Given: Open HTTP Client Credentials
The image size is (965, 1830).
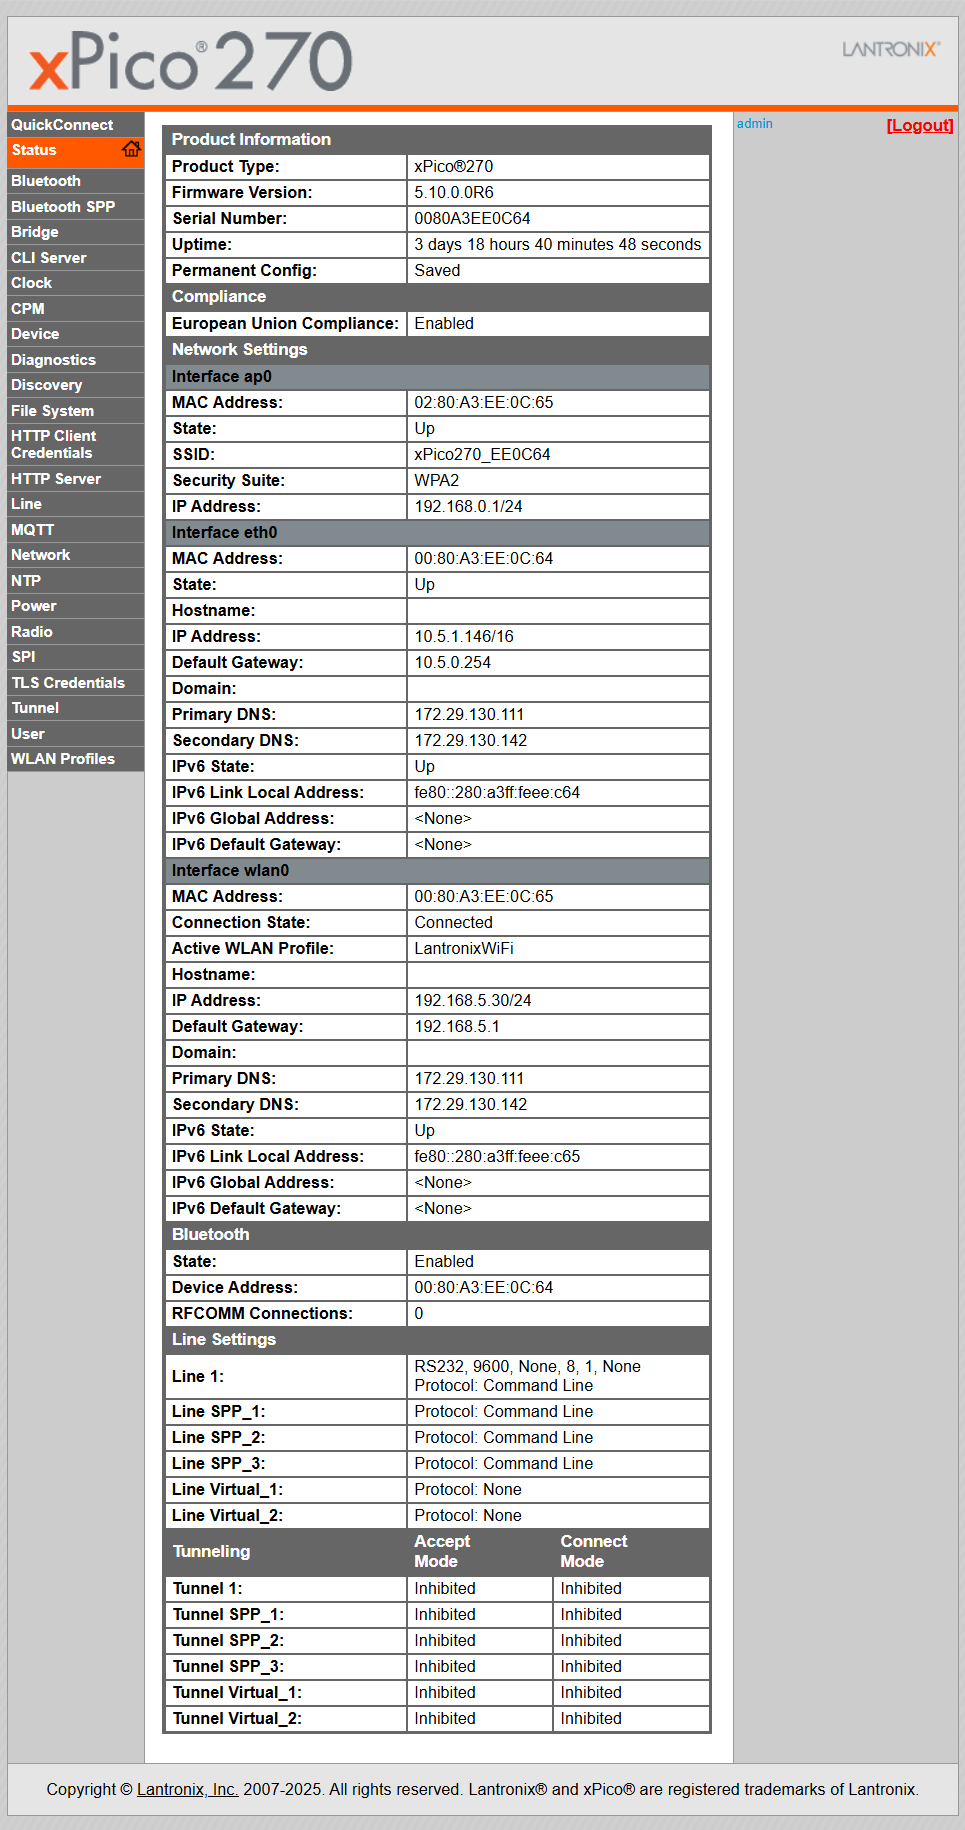Looking at the screenshot, I should (76, 444).
